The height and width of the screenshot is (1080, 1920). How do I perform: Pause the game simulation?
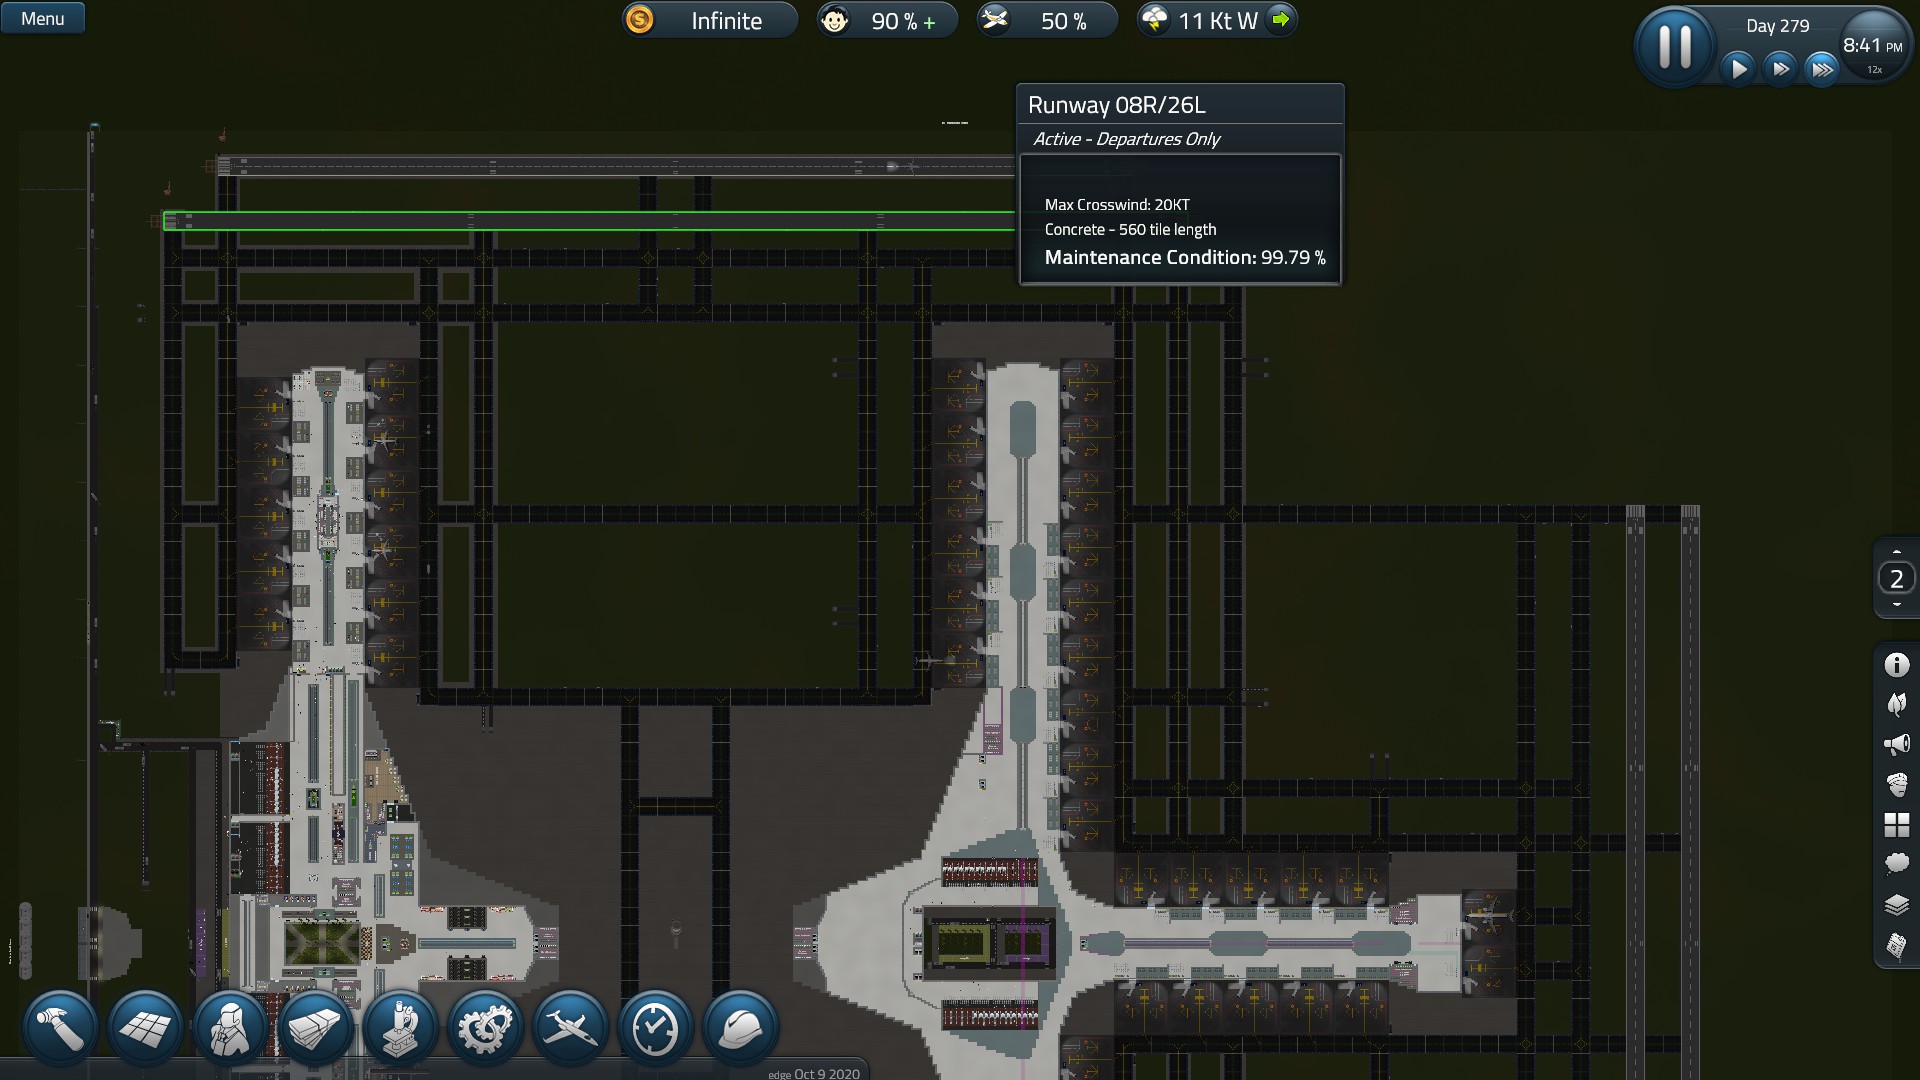pyautogui.click(x=1674, y=45)
